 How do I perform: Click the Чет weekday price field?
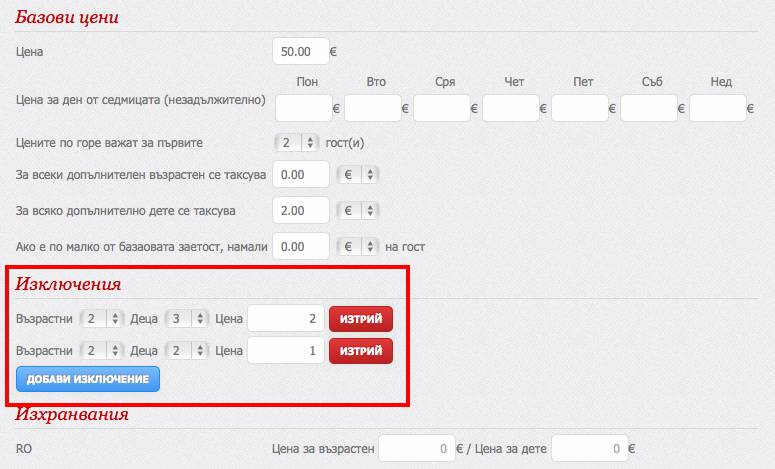(x=511, y=108)
